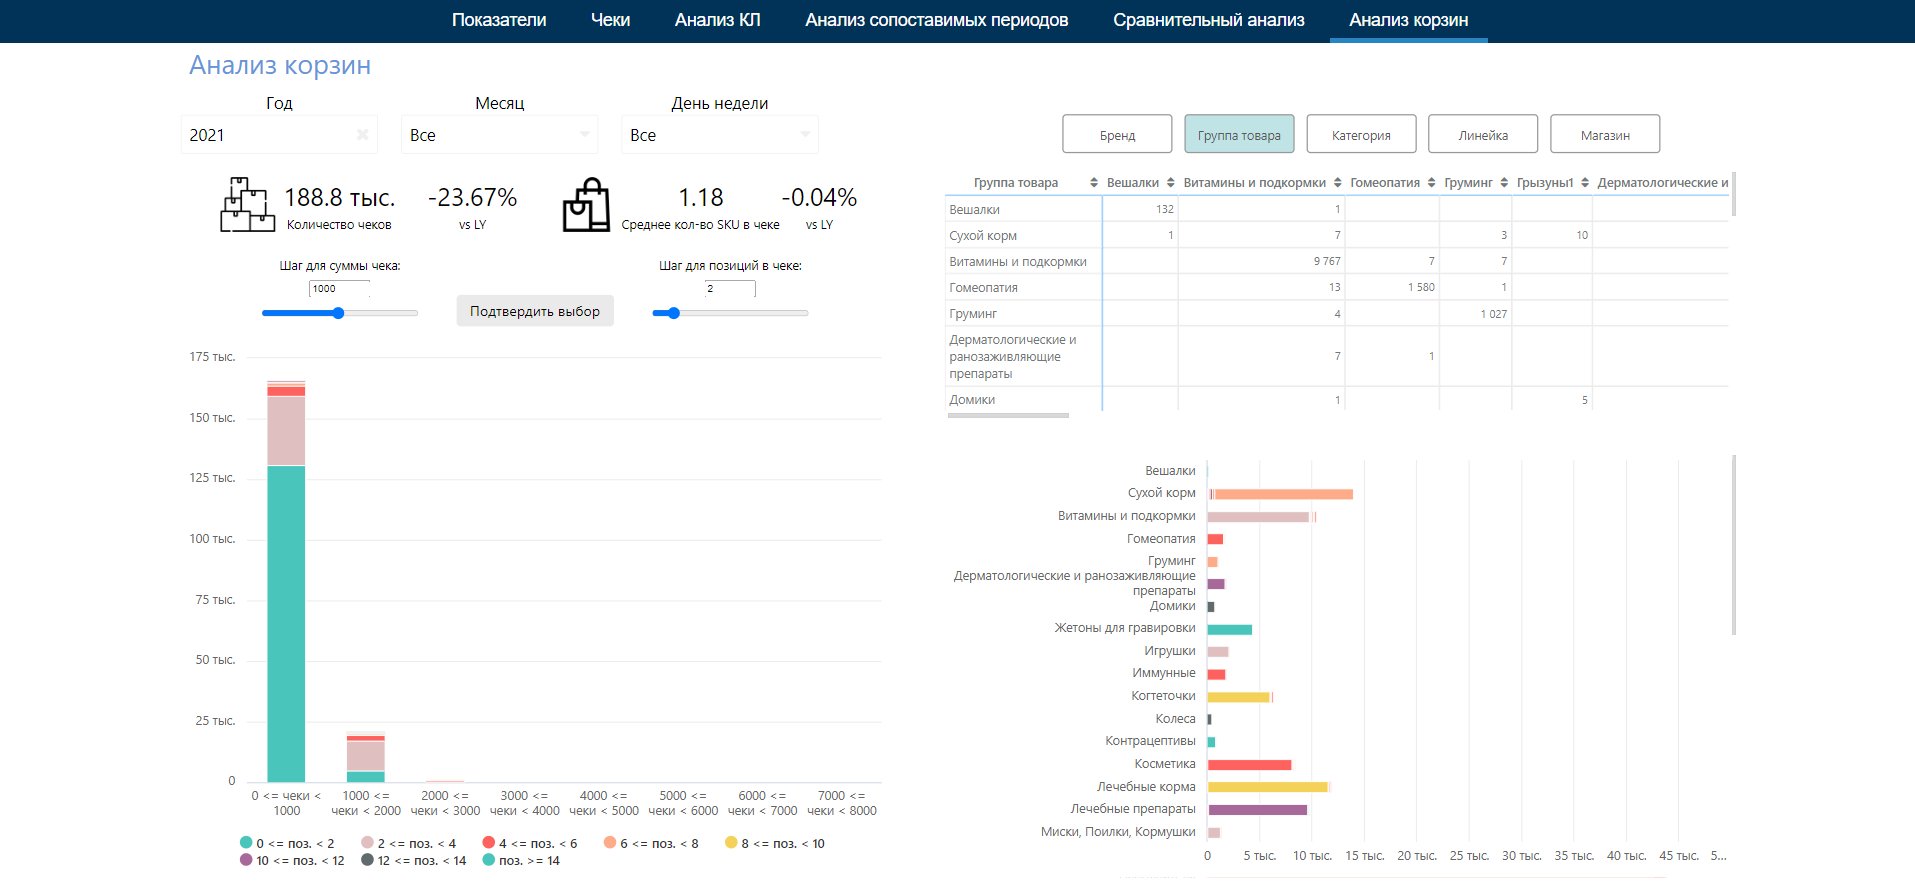The image size is (1915, 889).
Task: Hide legend series 4 <= поз. < 6
Action: (x=529, y=843)
